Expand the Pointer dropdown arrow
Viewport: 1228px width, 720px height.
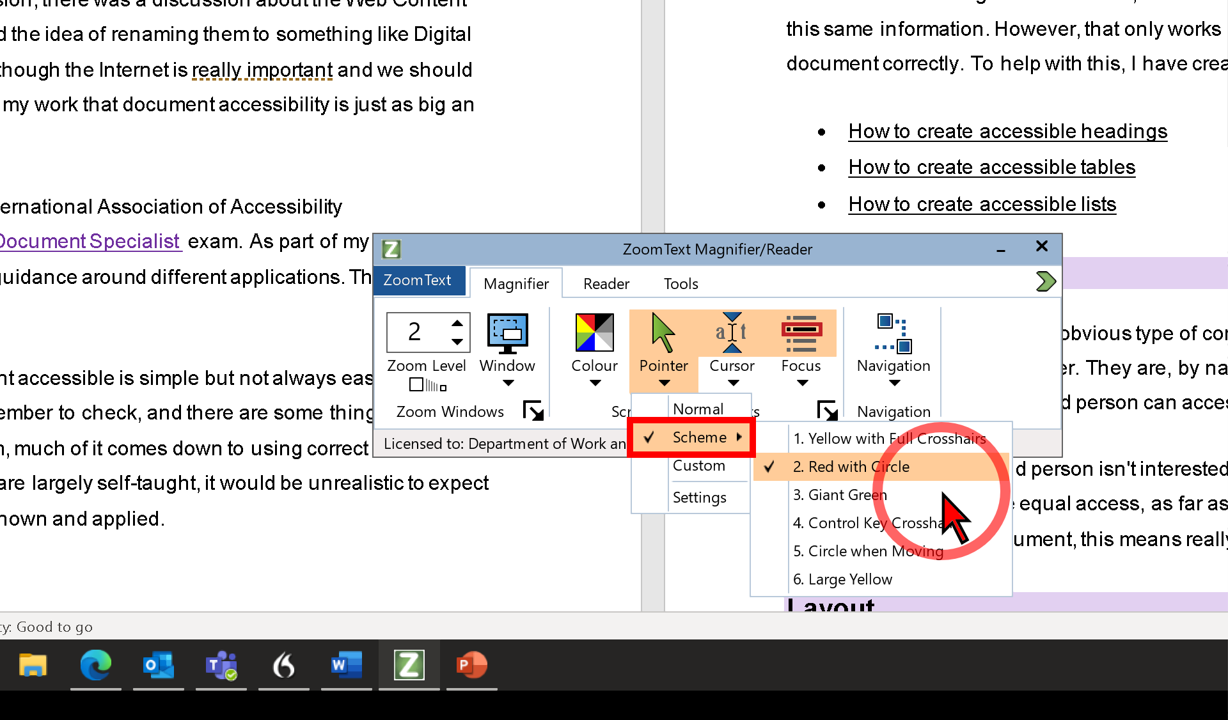pos(663,383)
